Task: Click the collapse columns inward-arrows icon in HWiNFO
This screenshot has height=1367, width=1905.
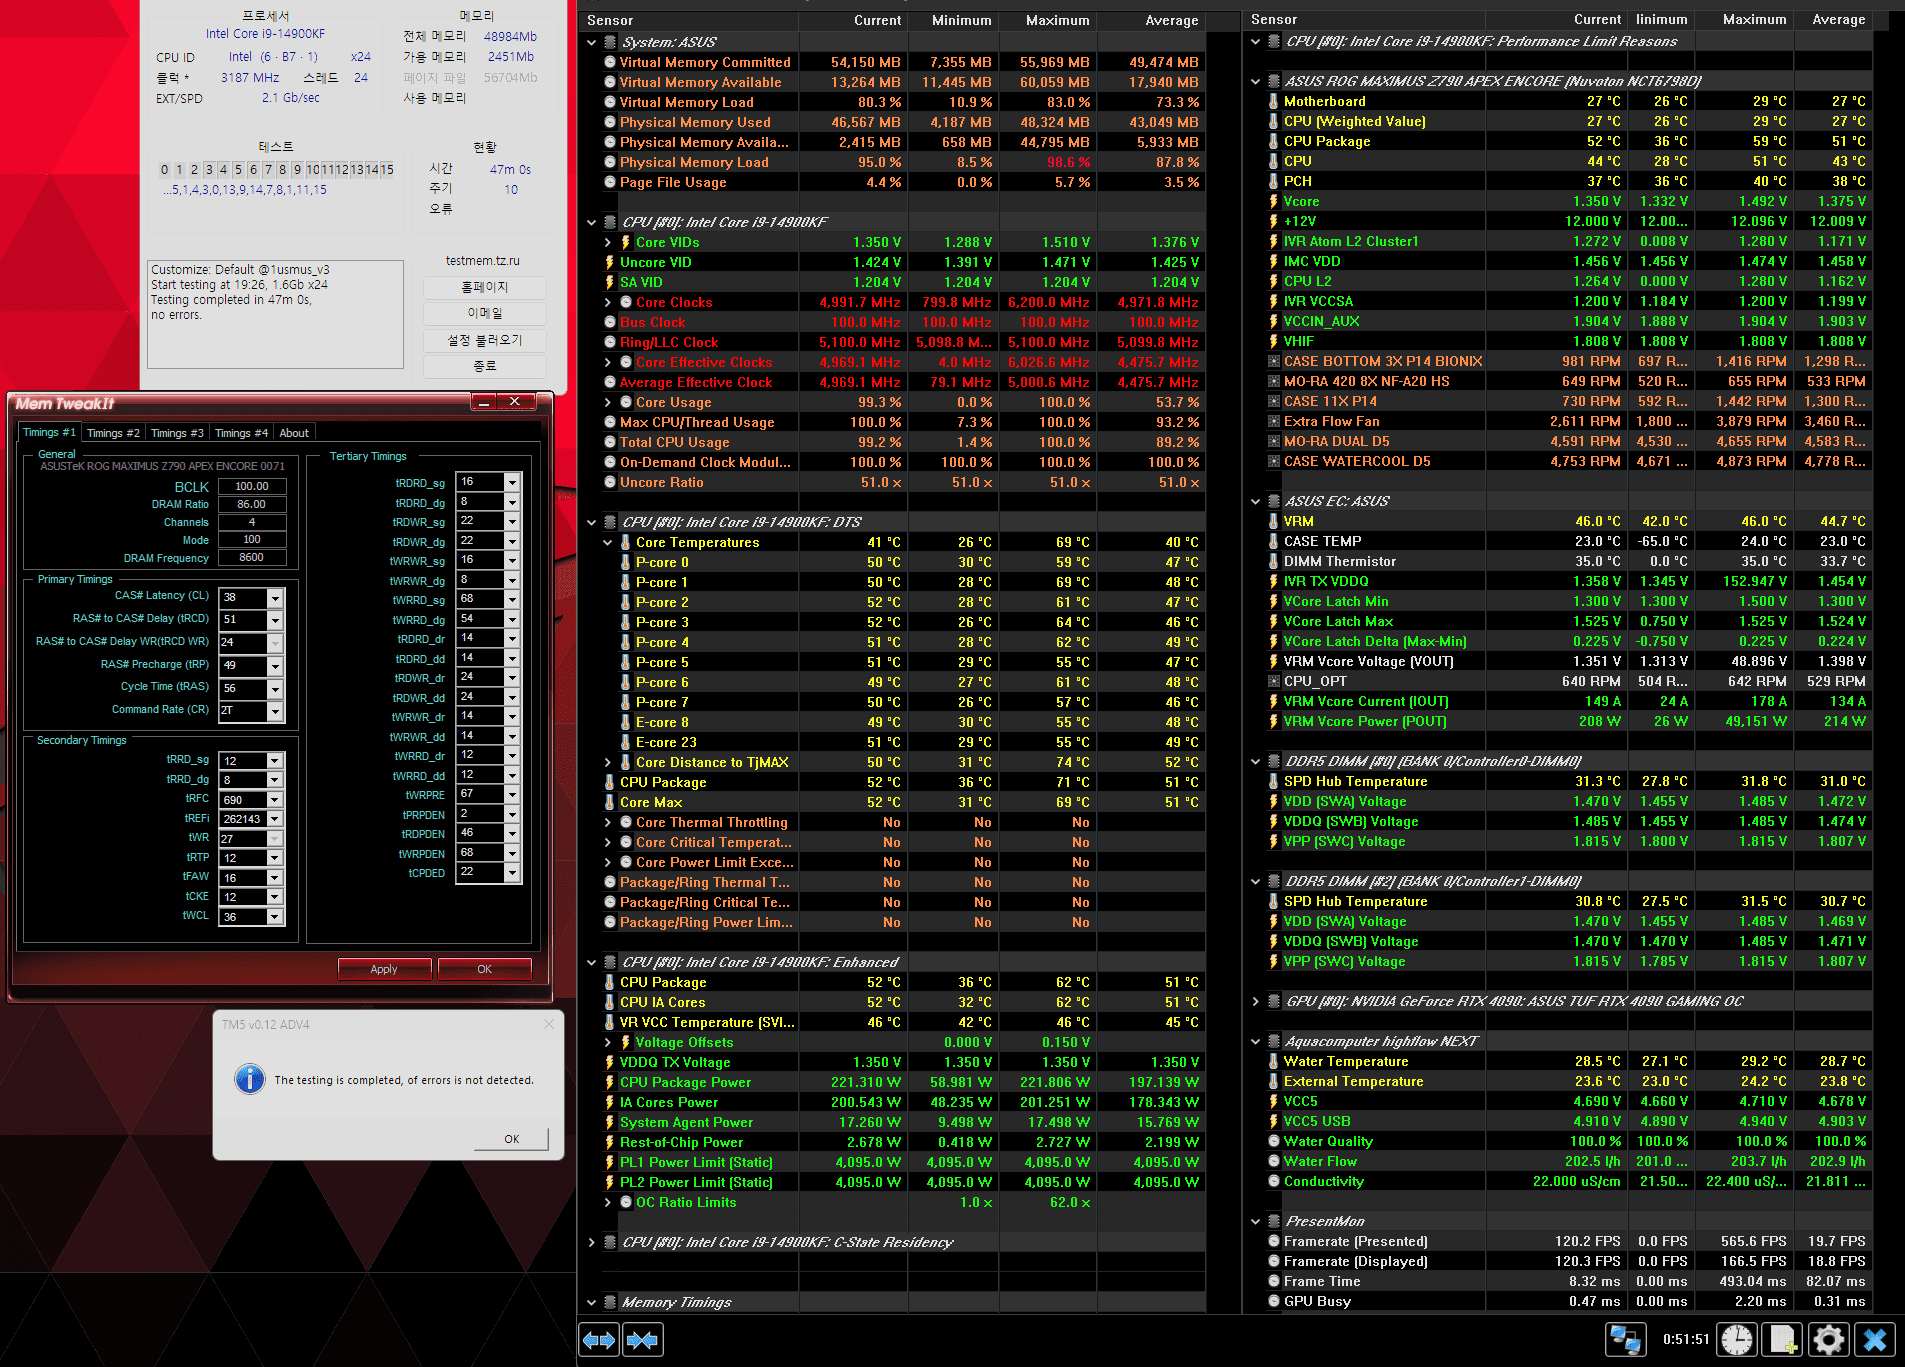Action: point(642,1340)
